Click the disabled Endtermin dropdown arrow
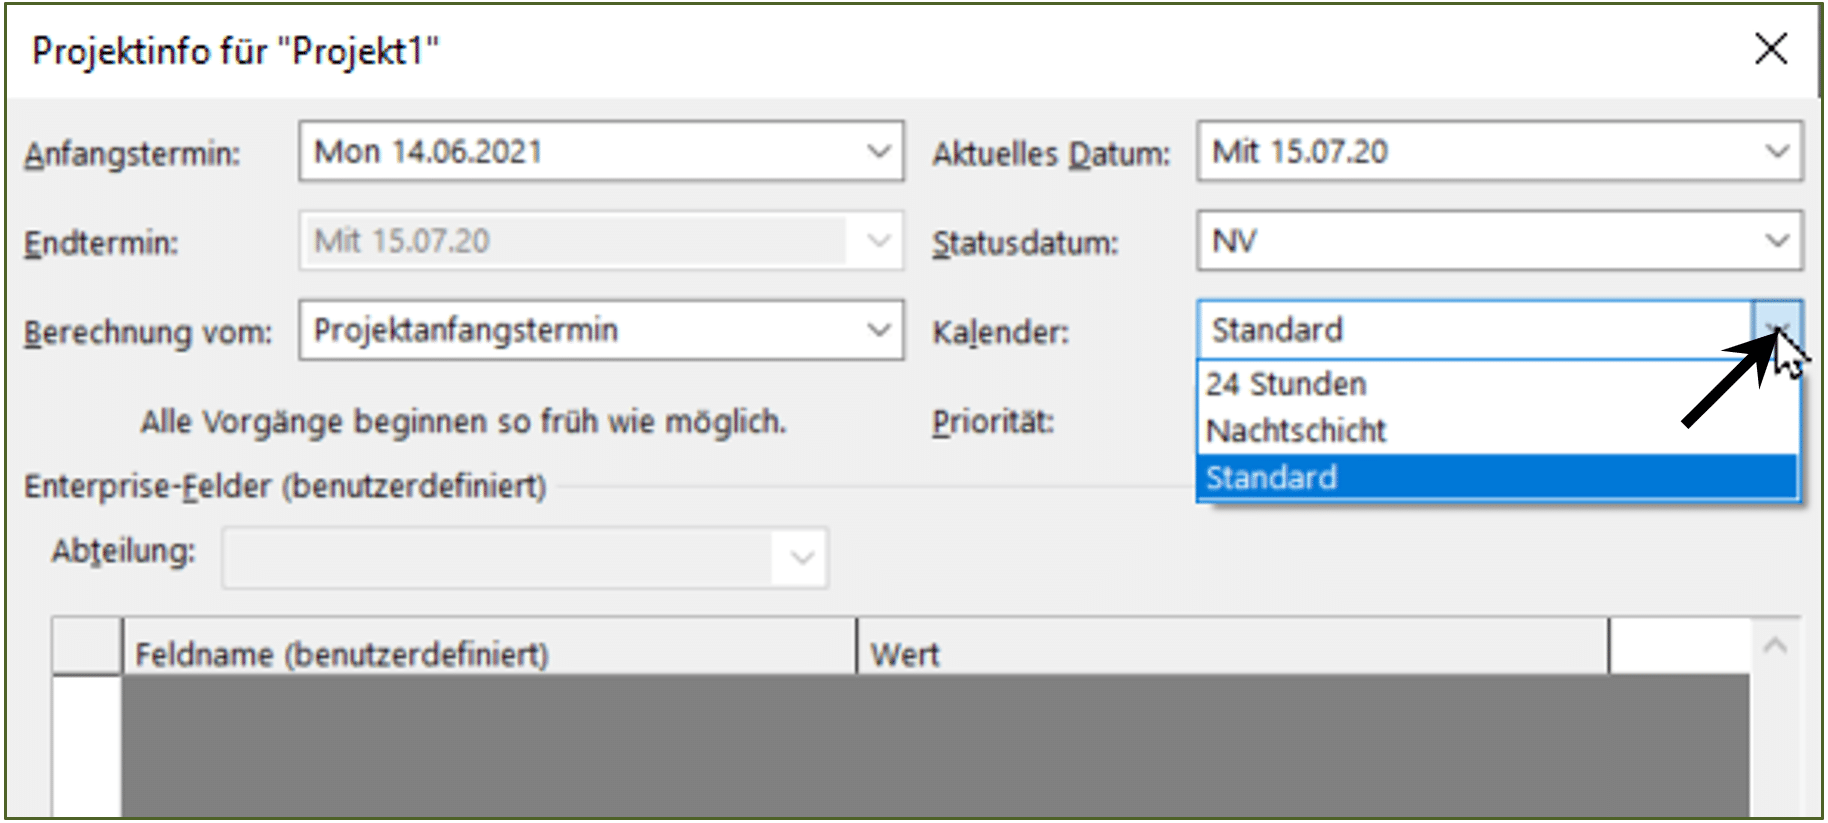 (878, 241)
